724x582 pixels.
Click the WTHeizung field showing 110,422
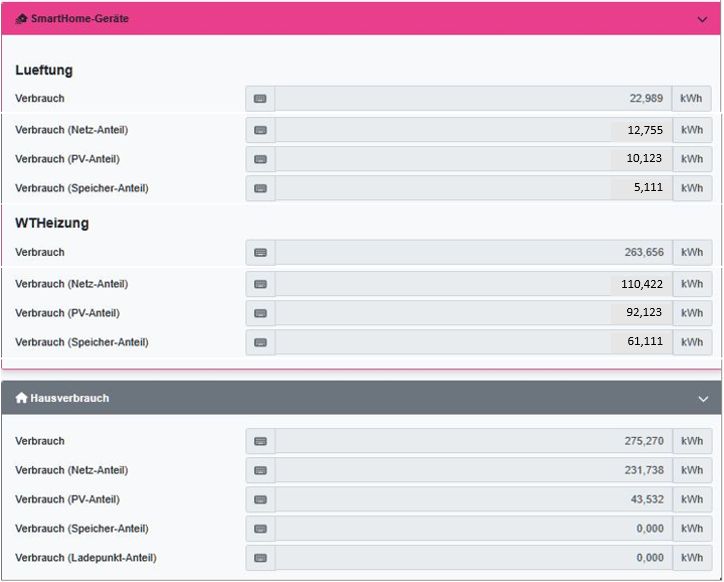pos(473,284)
